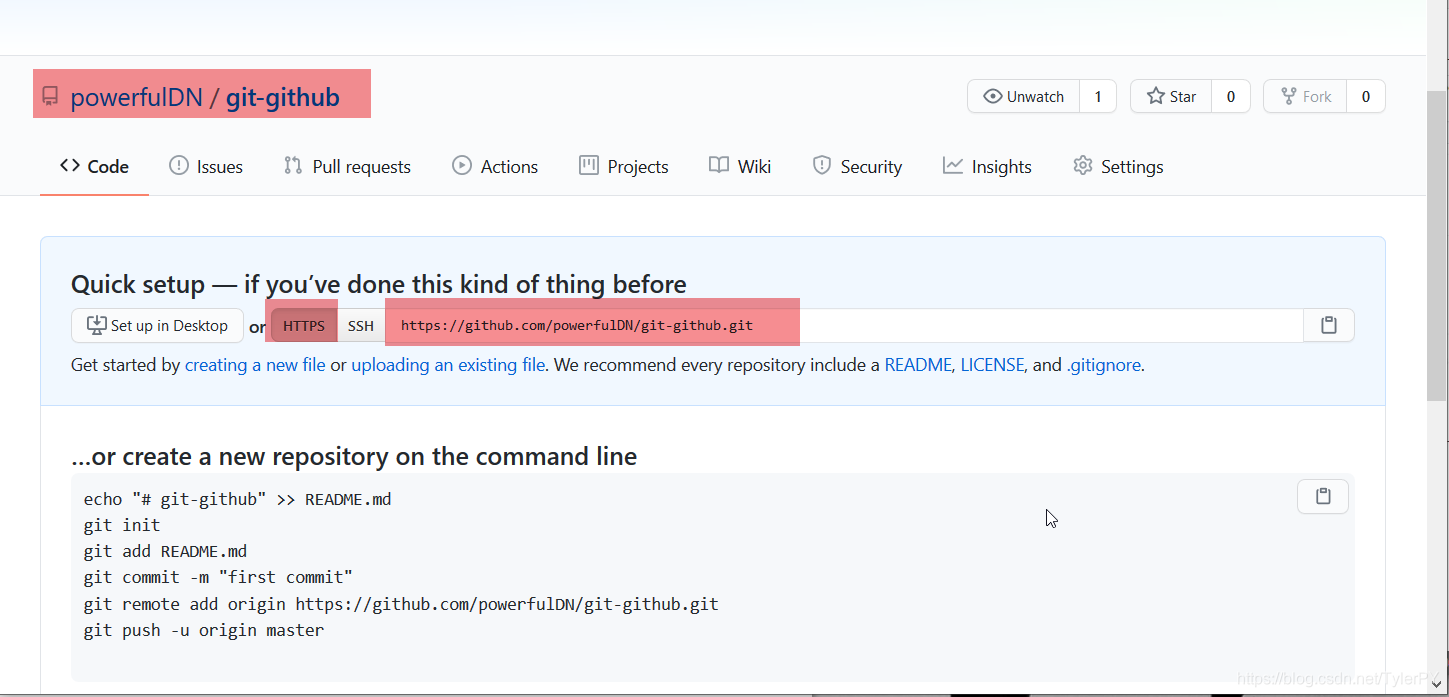Screen dimensions: 1449x697
Task: Click the git push -u origin master line
Action: [204, 630]
